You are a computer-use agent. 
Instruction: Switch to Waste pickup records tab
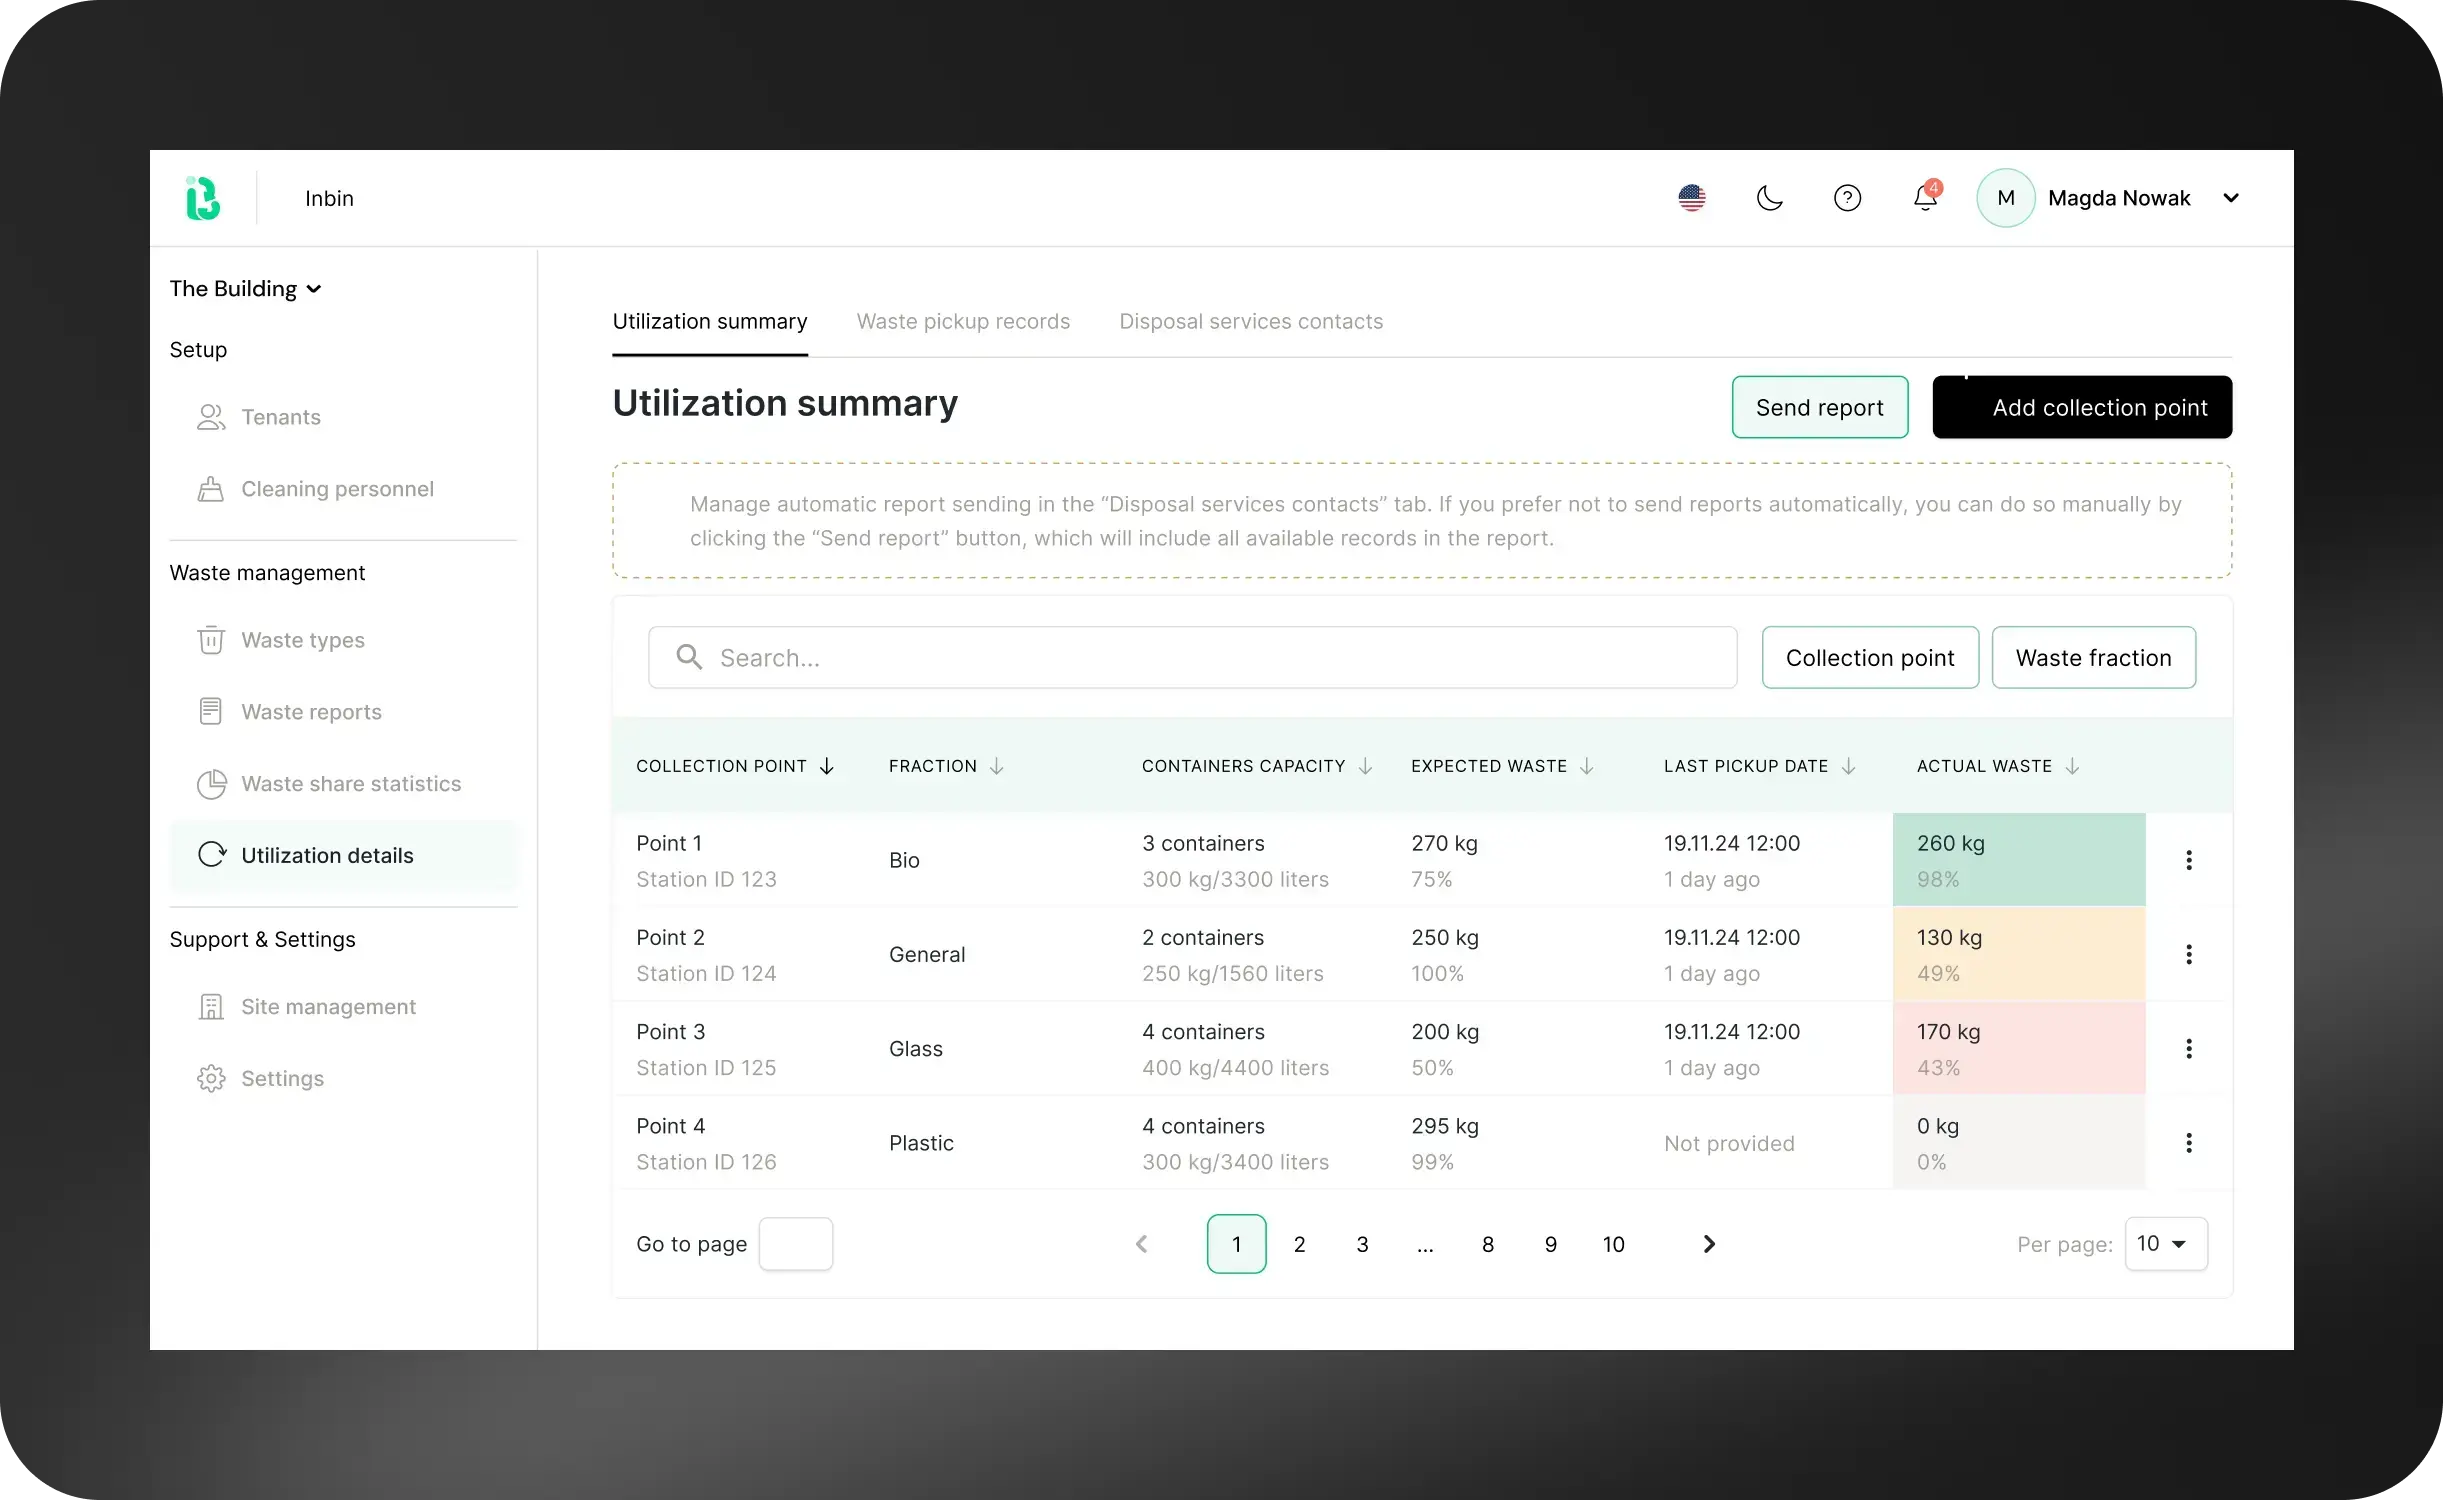click(x=963, y=322)
